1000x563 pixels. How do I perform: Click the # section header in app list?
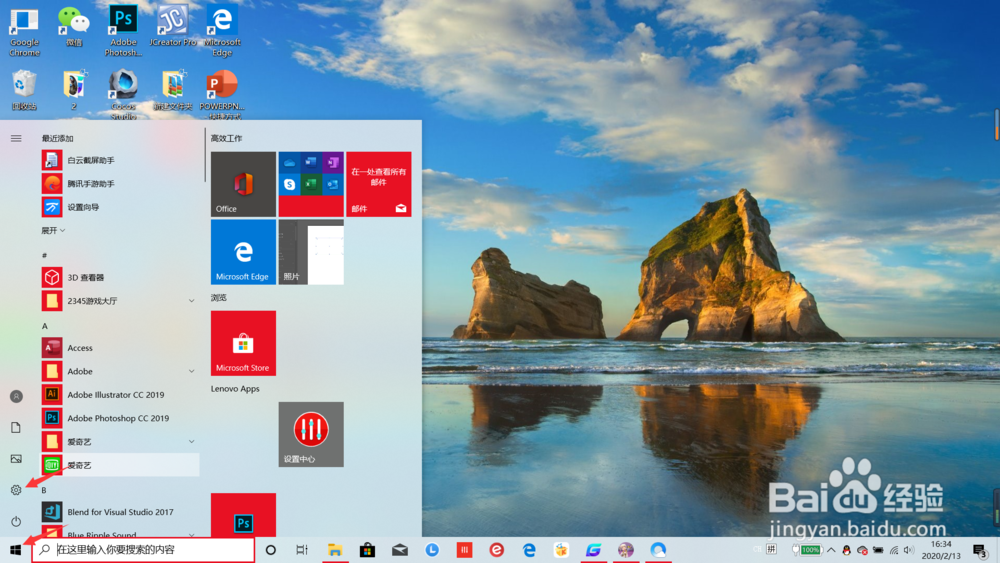coord(45,255)
